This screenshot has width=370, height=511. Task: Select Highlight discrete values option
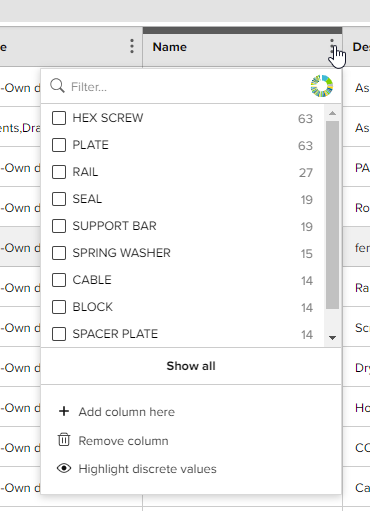pyautogui.click(x=147, y=469)
